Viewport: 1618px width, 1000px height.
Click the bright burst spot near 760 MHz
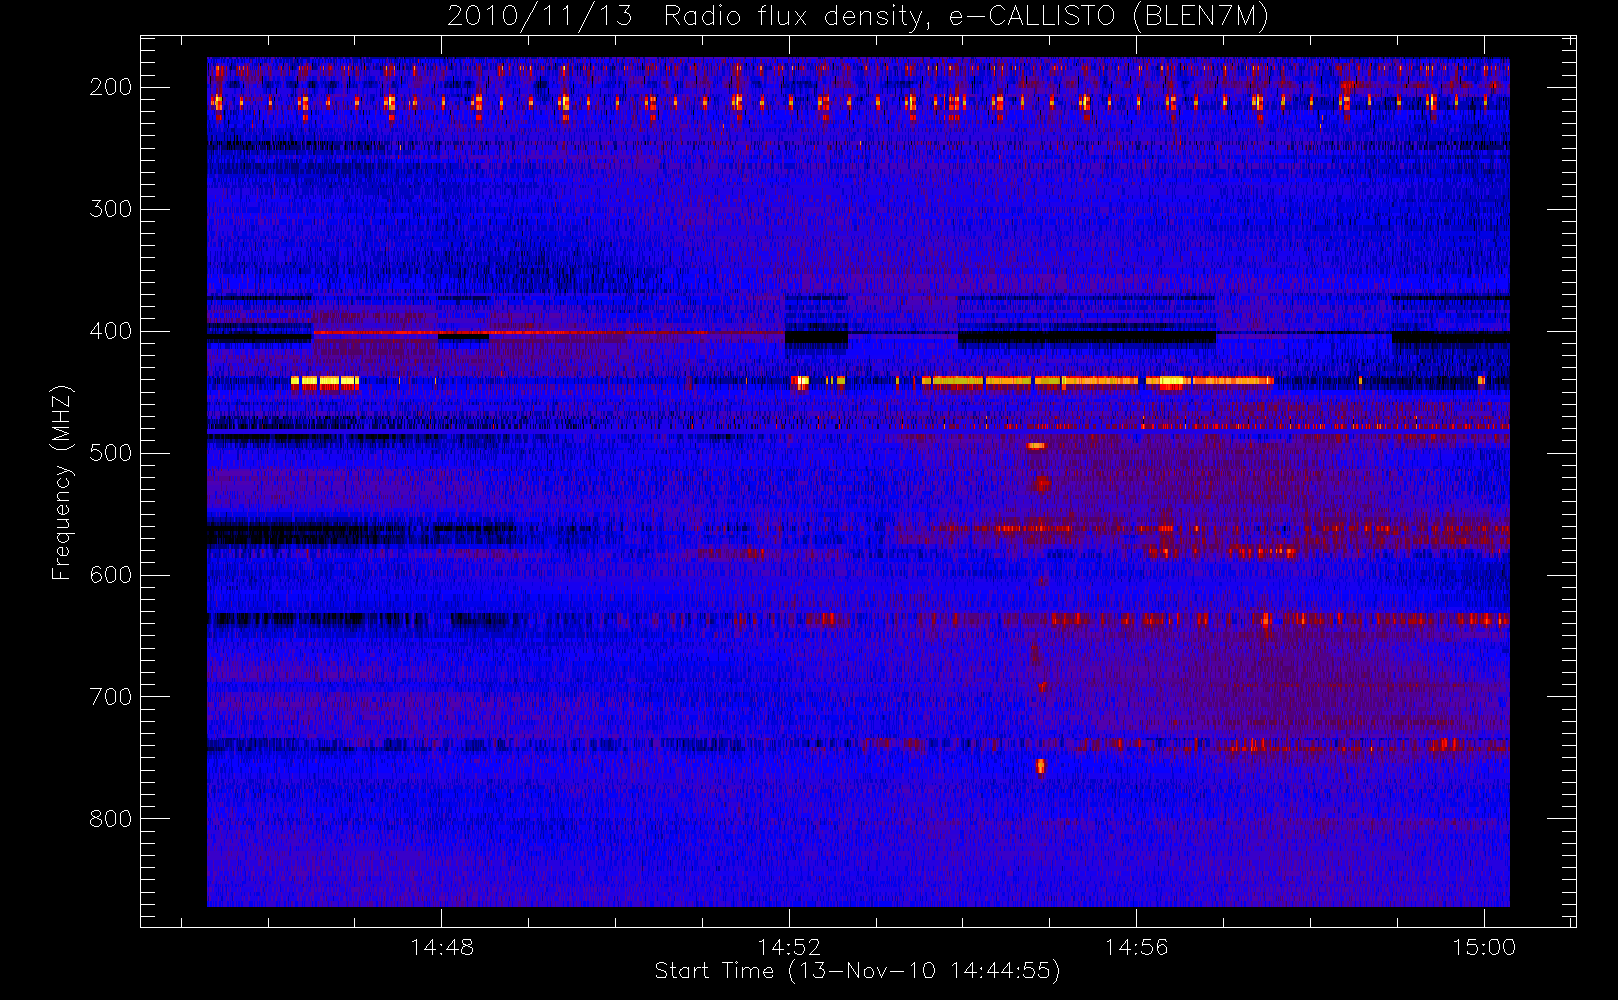pos(1040,767)
